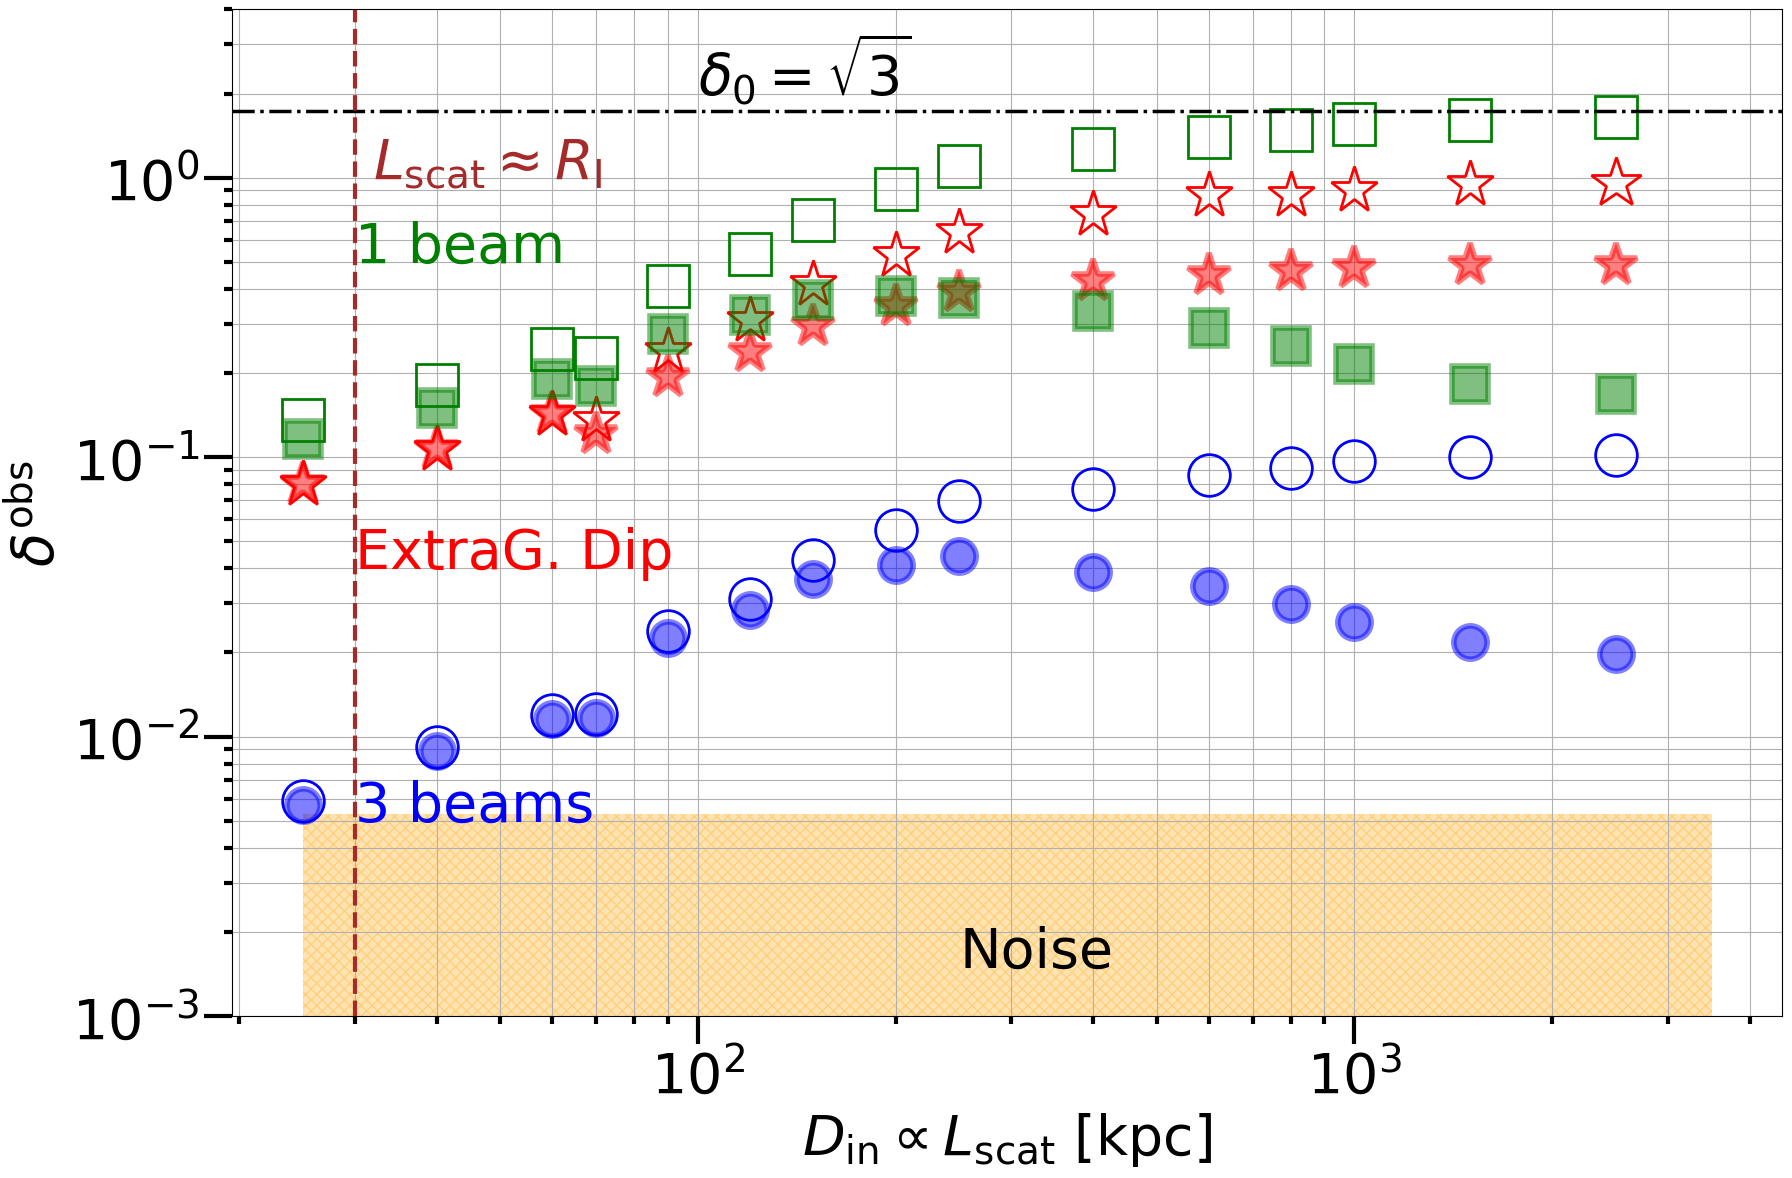The image size is (1792, 1178).
Task: Select the "Noise" label text
Action: point(1036,949)
